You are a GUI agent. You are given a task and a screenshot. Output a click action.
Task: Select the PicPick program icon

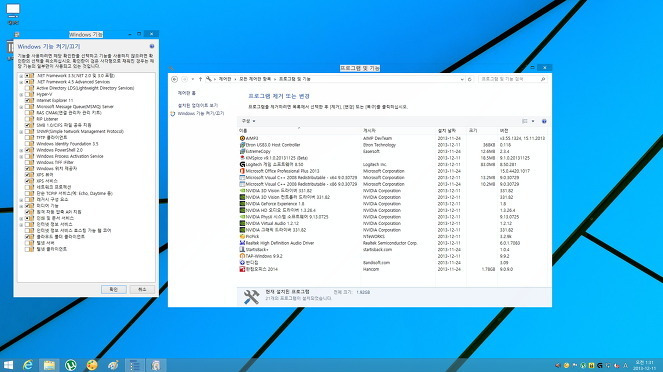click(x=242, y=236)
